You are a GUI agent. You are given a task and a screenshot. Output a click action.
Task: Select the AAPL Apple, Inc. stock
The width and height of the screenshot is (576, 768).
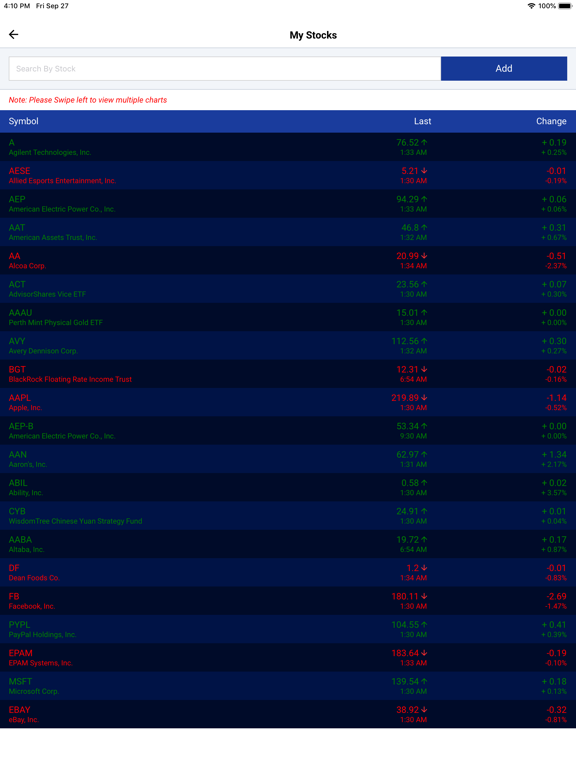coord(288,403)
